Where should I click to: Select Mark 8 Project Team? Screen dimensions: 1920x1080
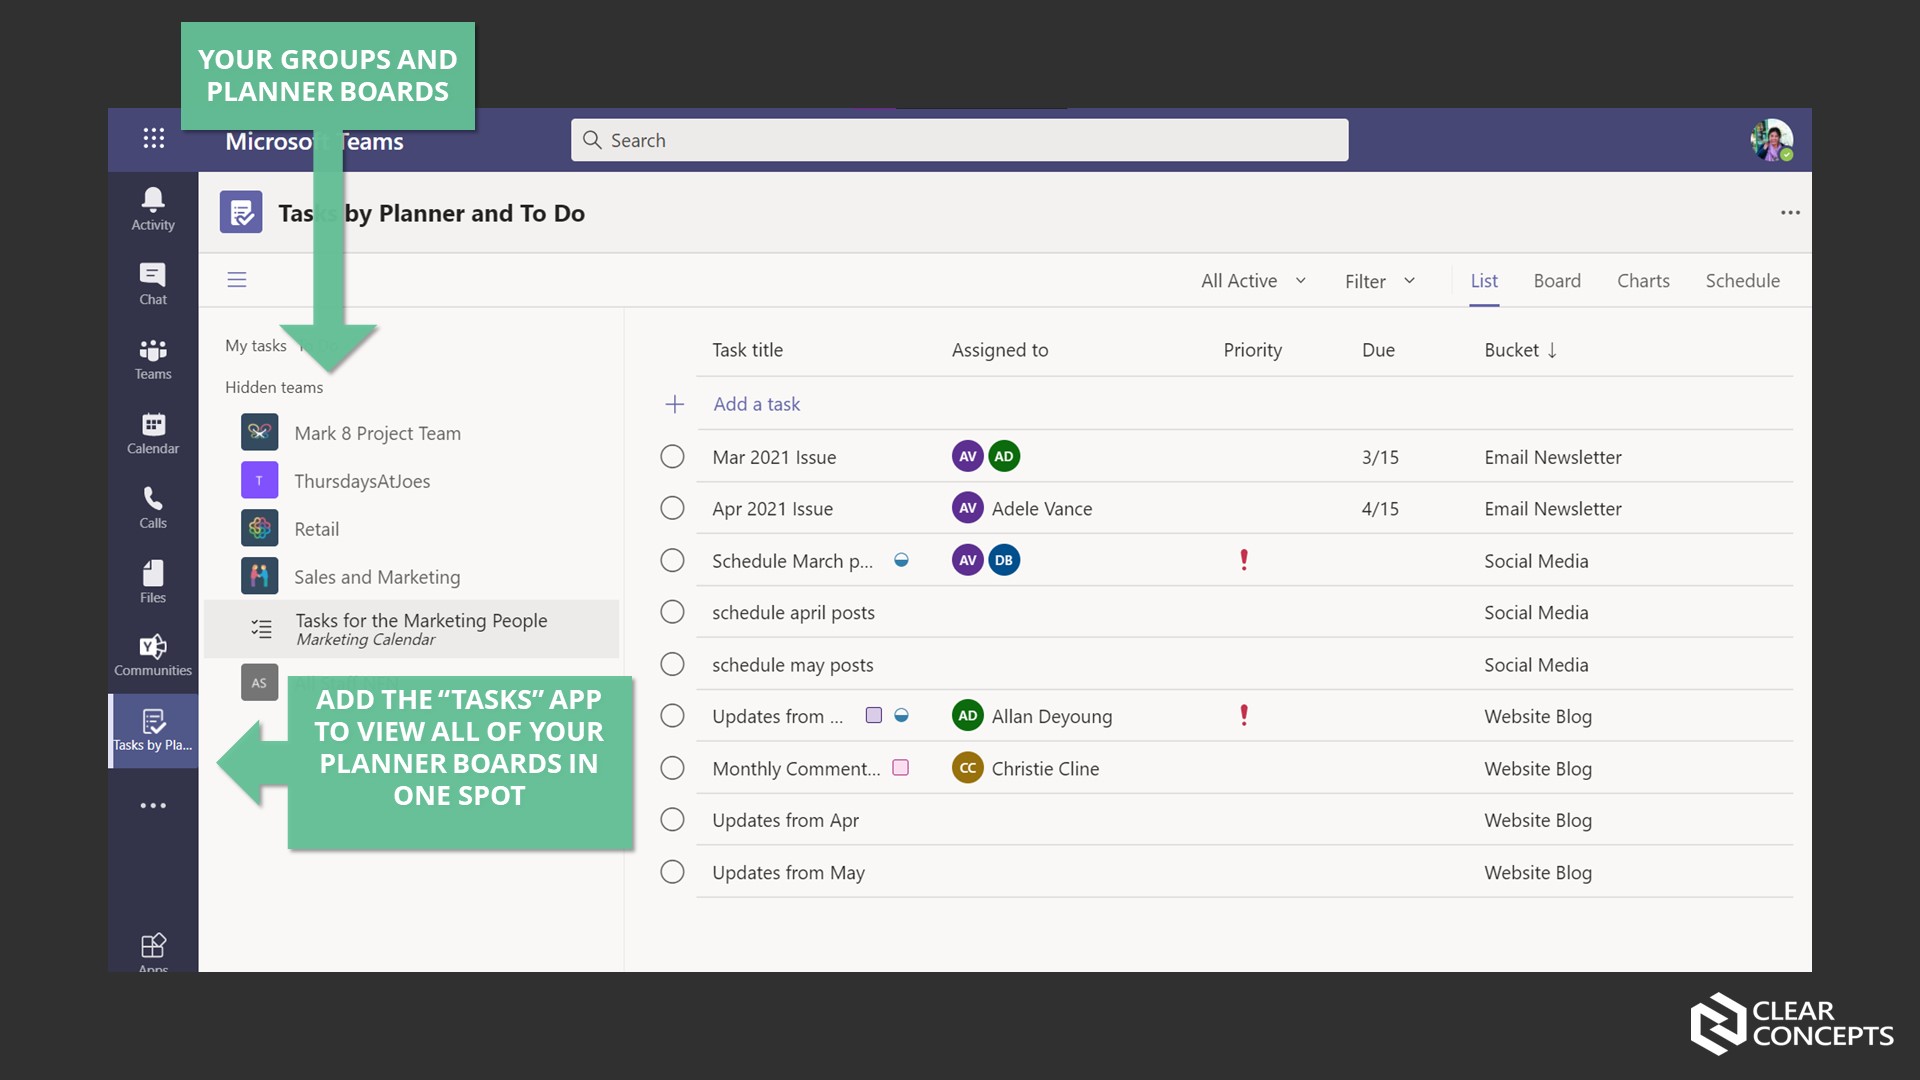pyautogui.click(x=377, y=433)
